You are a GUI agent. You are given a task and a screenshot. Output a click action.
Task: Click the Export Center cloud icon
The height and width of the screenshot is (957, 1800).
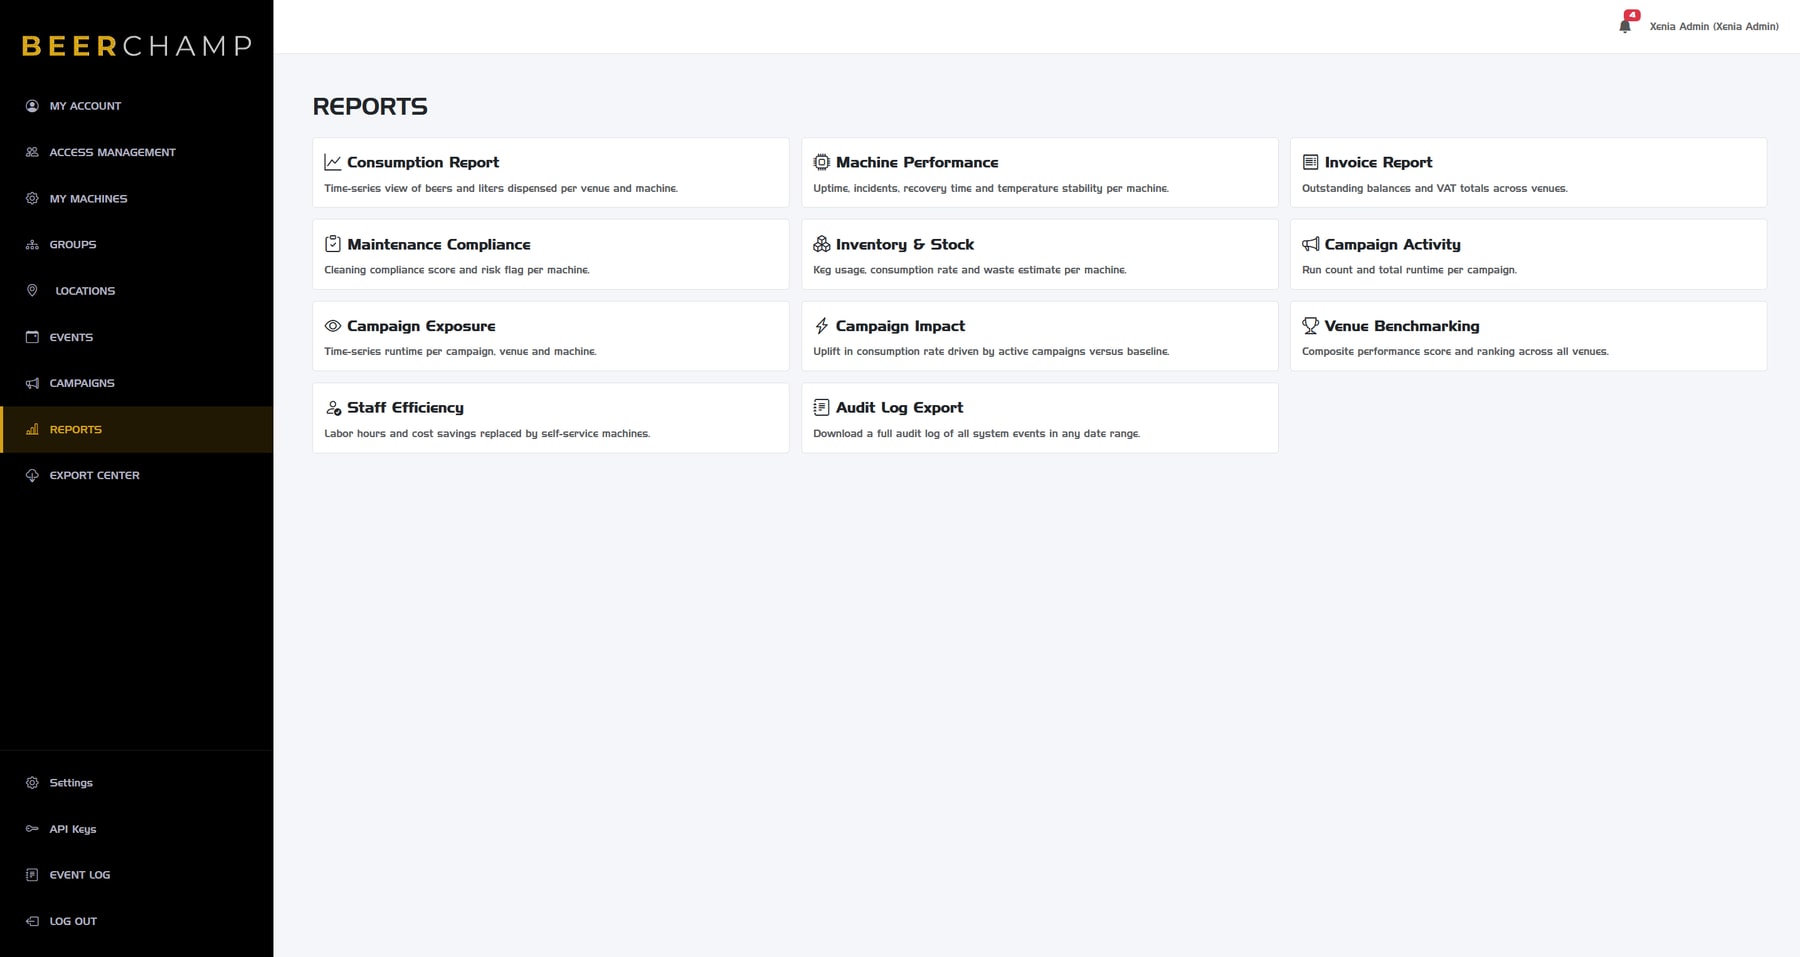click(32, 475)
